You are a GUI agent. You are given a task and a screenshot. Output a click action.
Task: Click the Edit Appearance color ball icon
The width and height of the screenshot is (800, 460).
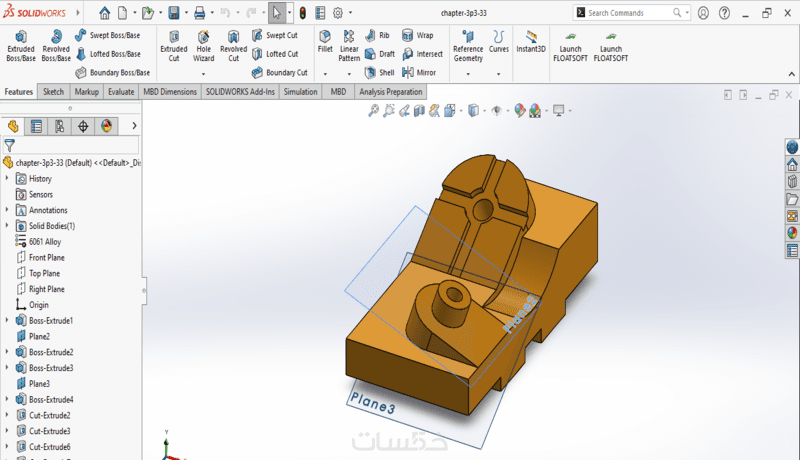pos(519,111)
